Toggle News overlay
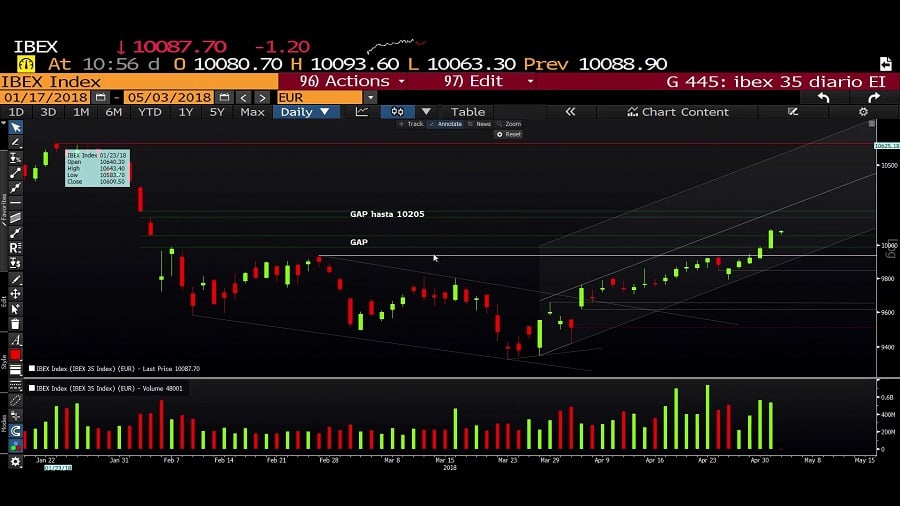The height and width of the screenshot is (506, 900). 479,124
